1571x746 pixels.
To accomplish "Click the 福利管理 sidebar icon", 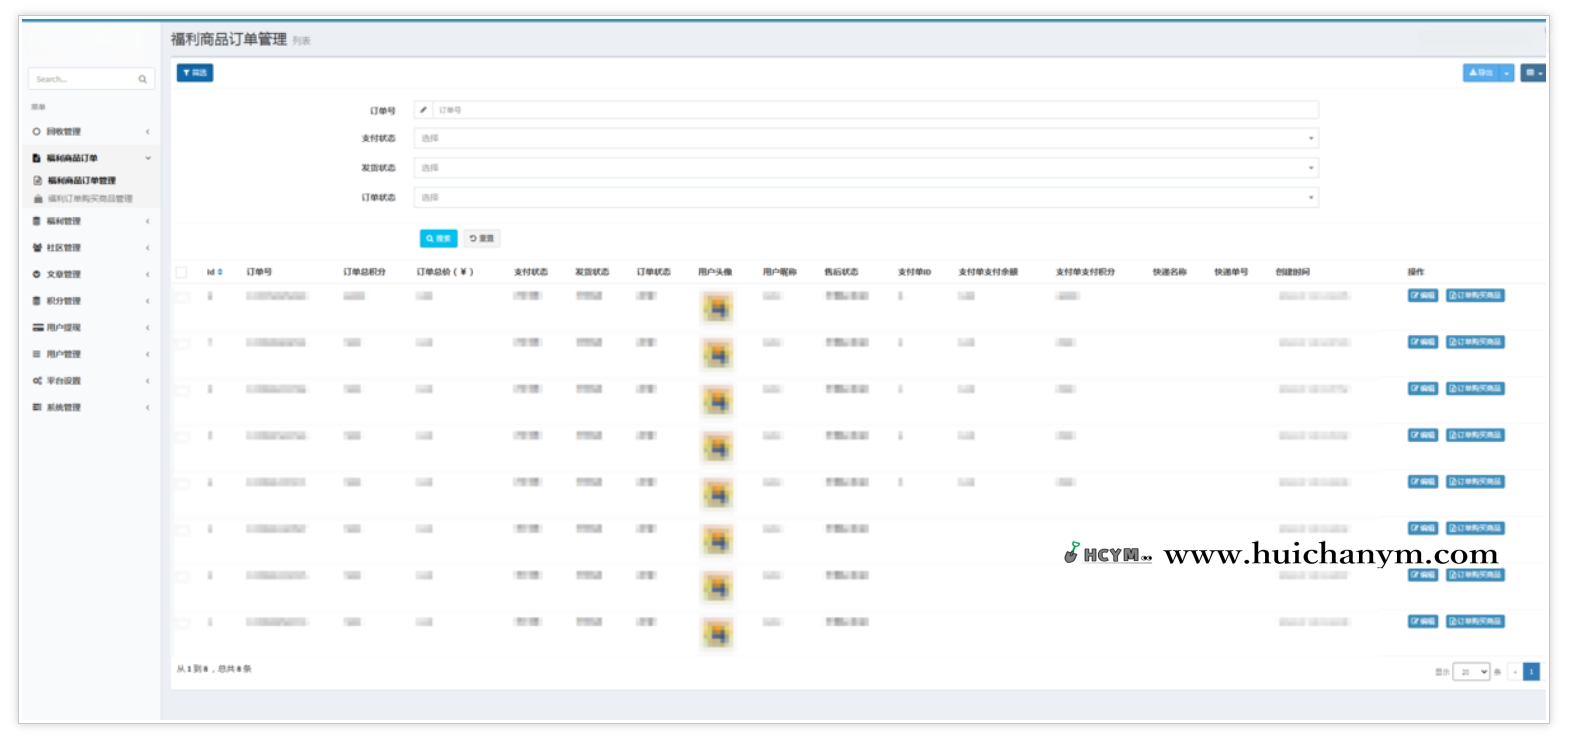I will 37,221.
